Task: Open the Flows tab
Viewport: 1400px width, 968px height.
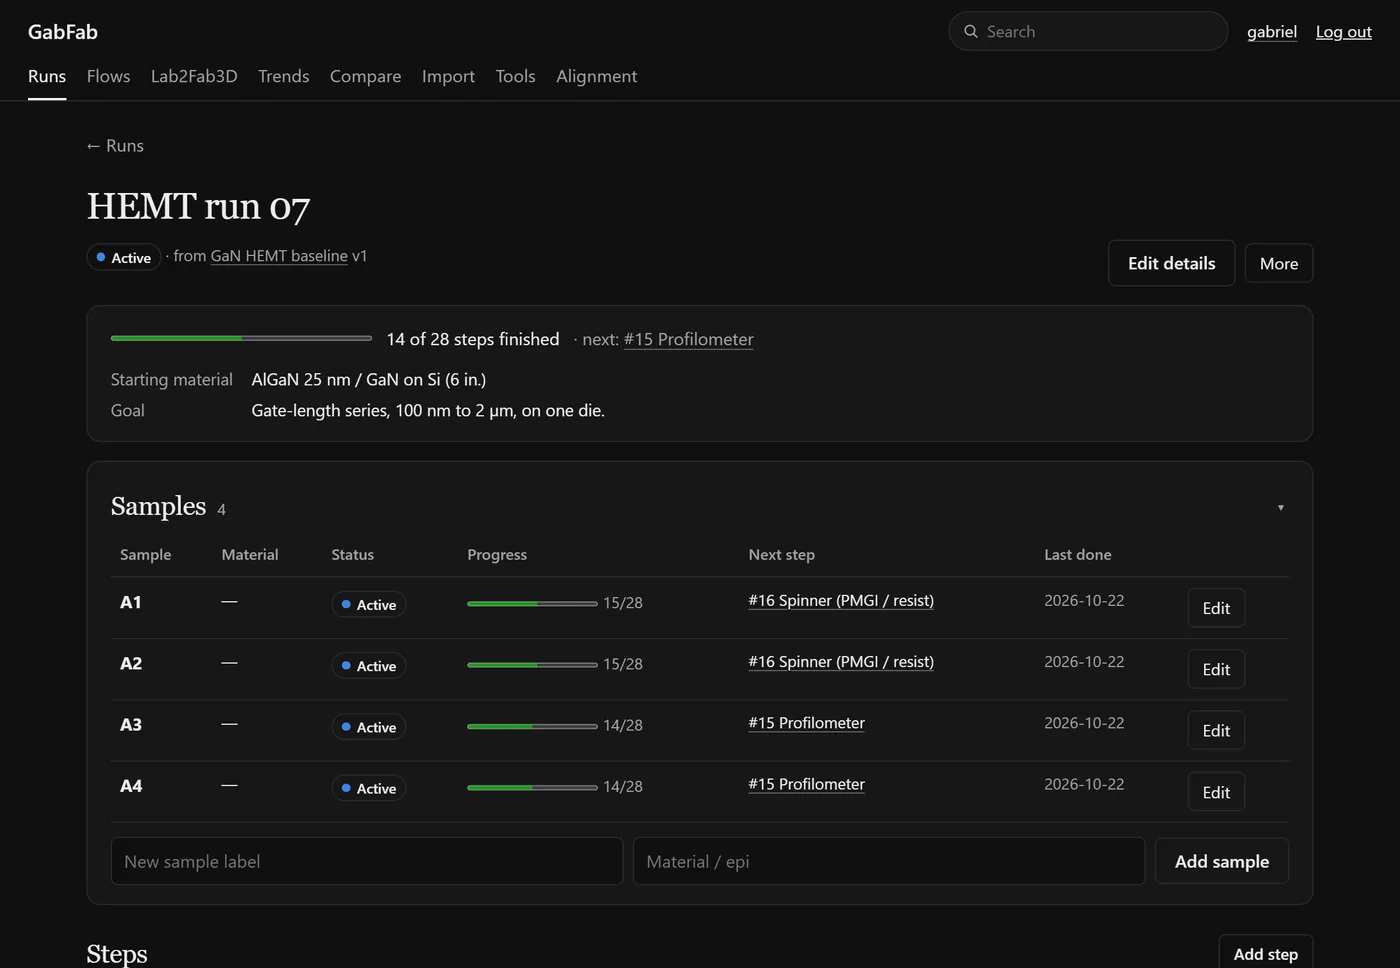Action: (108, 76)
